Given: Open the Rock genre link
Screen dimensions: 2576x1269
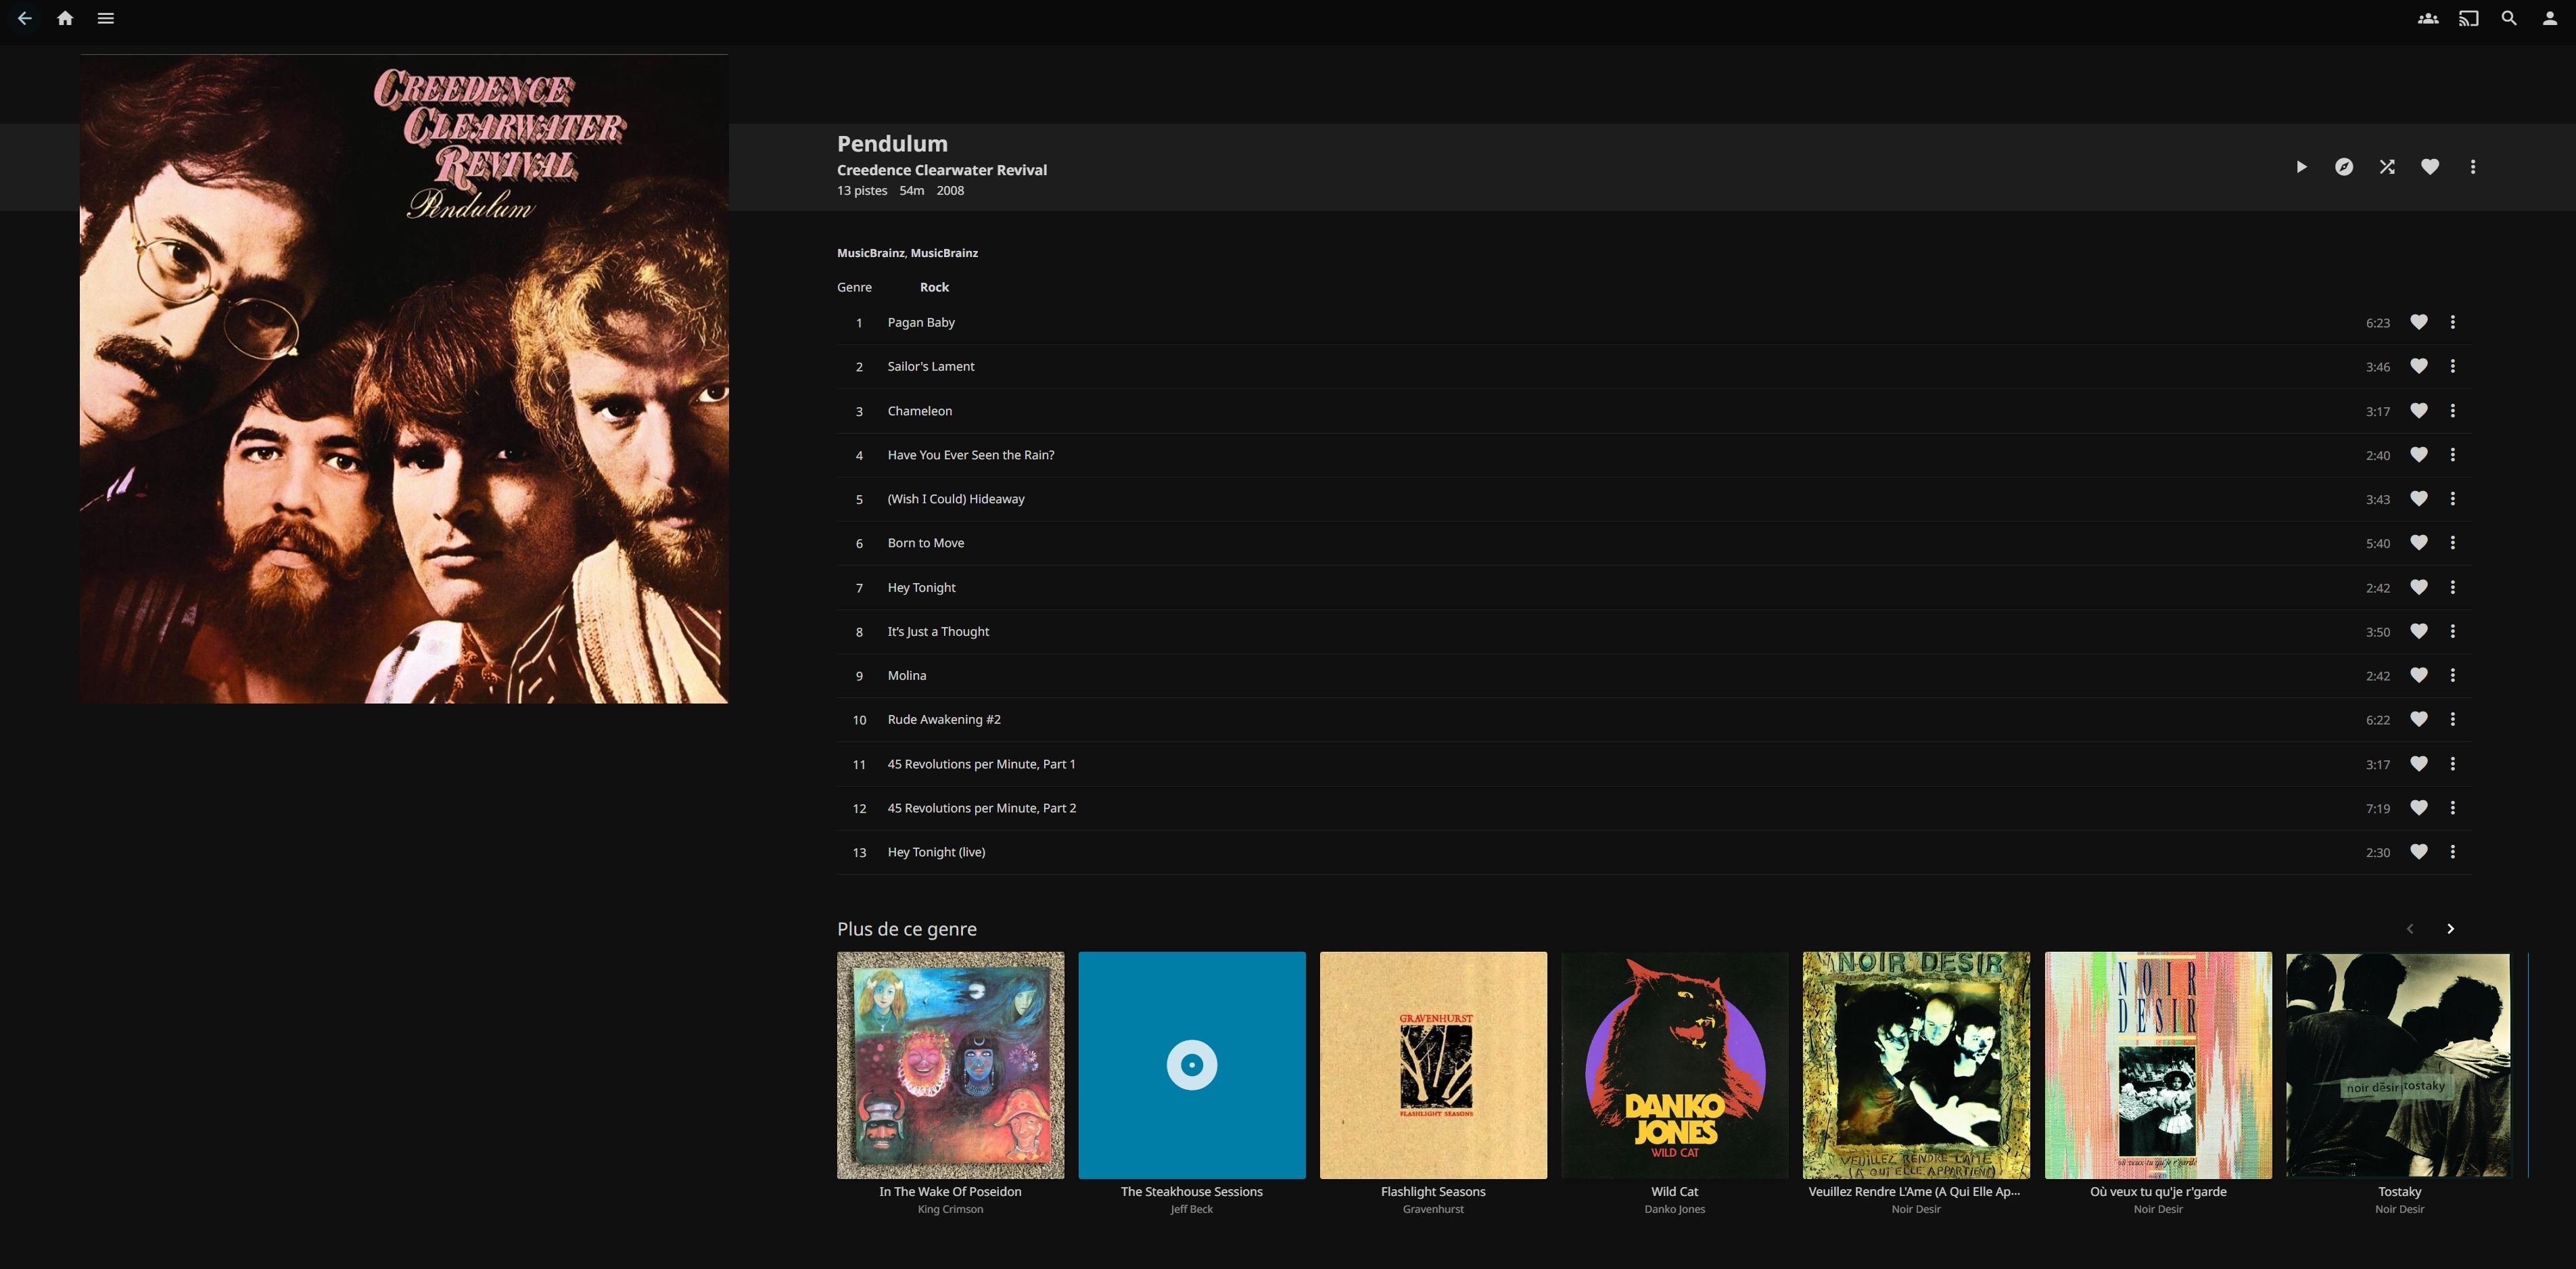Looking at the screenshot, I should [934, 287].
